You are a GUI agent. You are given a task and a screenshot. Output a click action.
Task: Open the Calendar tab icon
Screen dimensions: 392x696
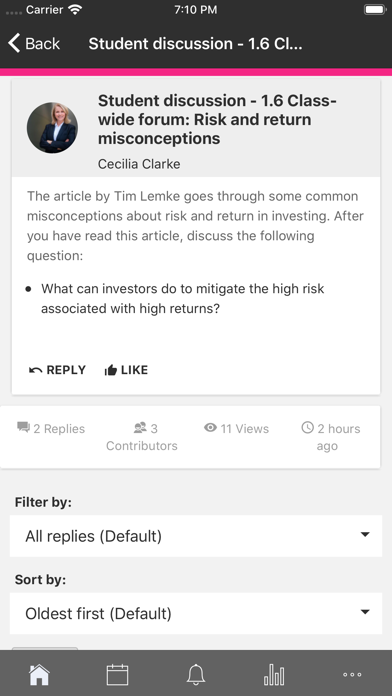[x=118, y=675]
